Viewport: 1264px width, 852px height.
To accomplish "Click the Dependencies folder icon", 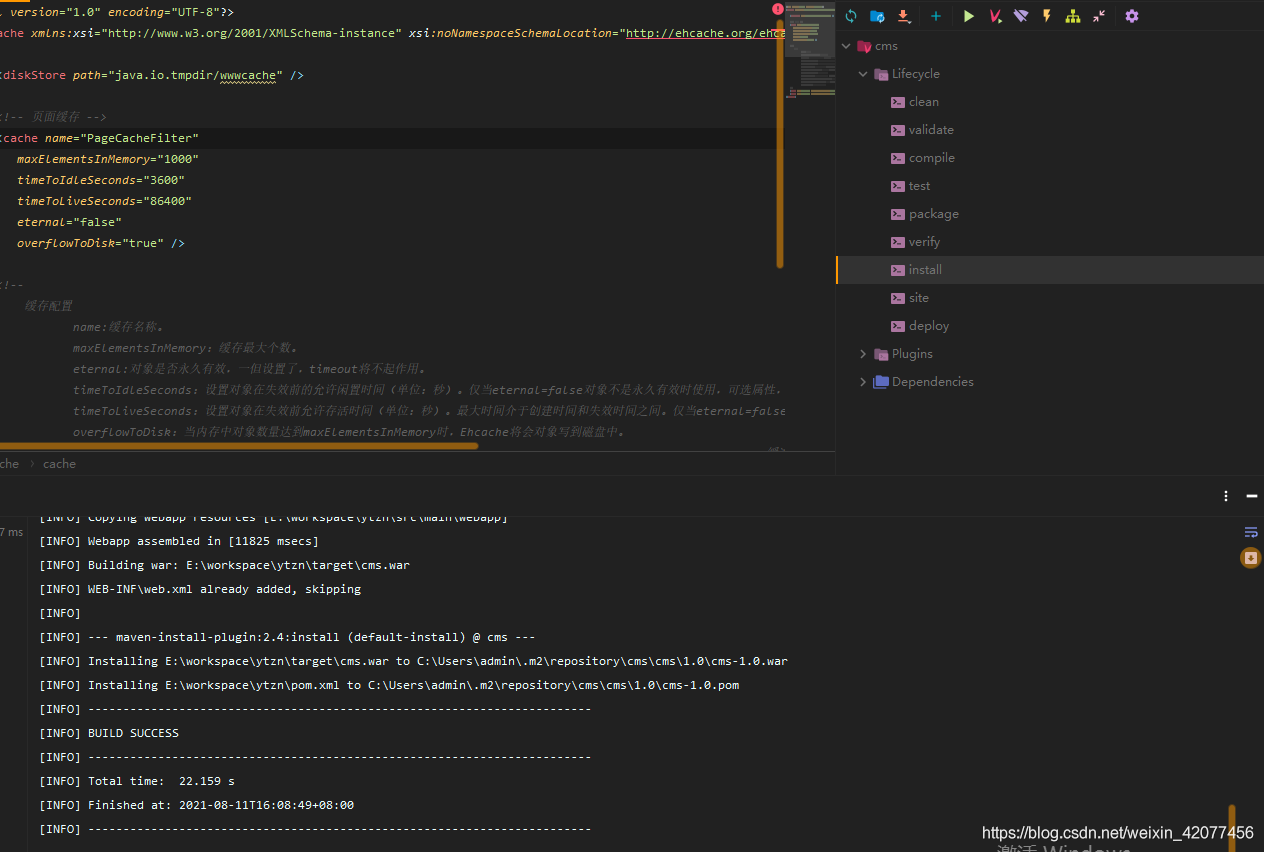I will pyautogui.click(x=881, y=382).
